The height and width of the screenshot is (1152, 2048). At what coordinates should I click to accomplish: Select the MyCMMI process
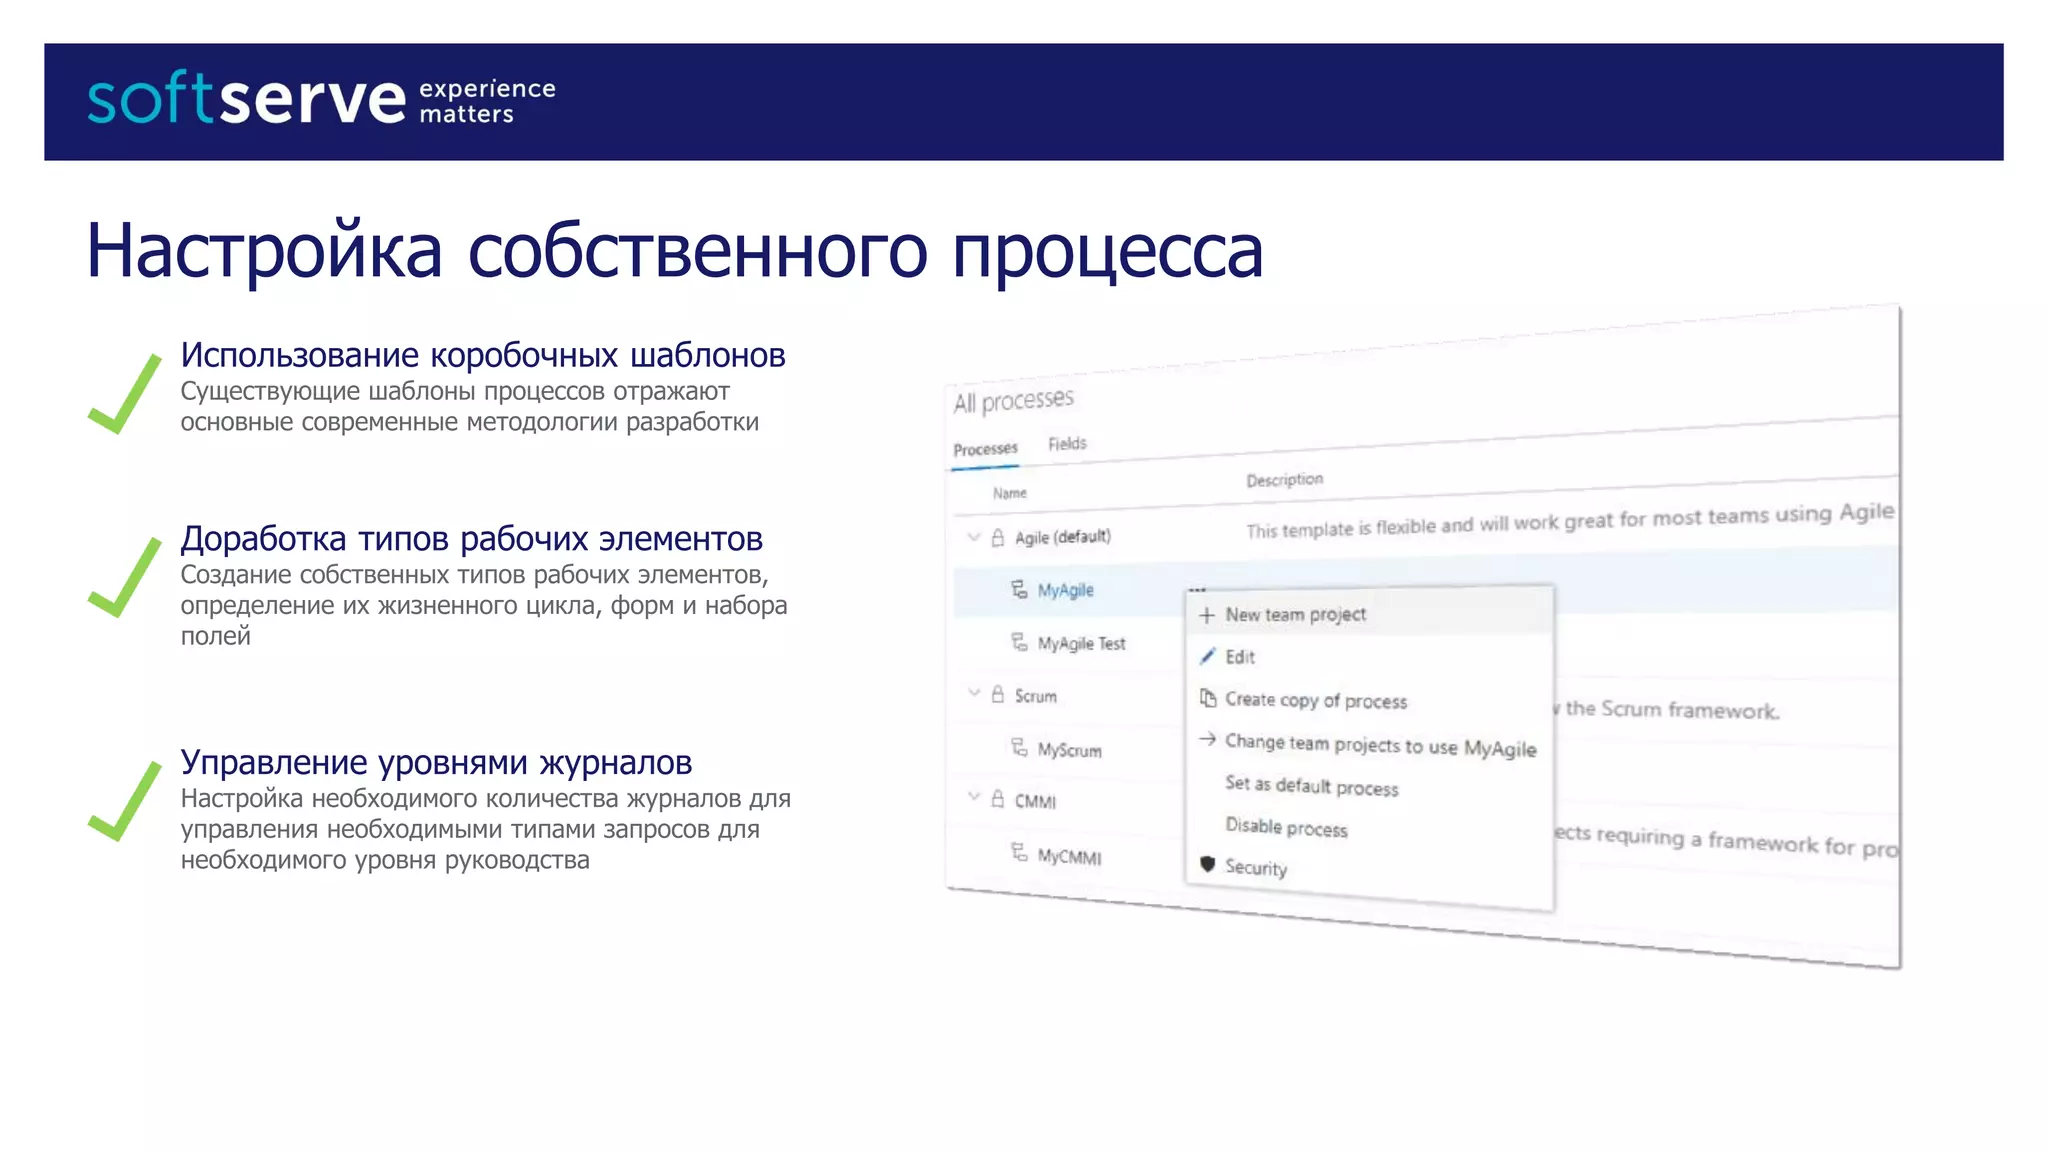[x=1069, y=856]
